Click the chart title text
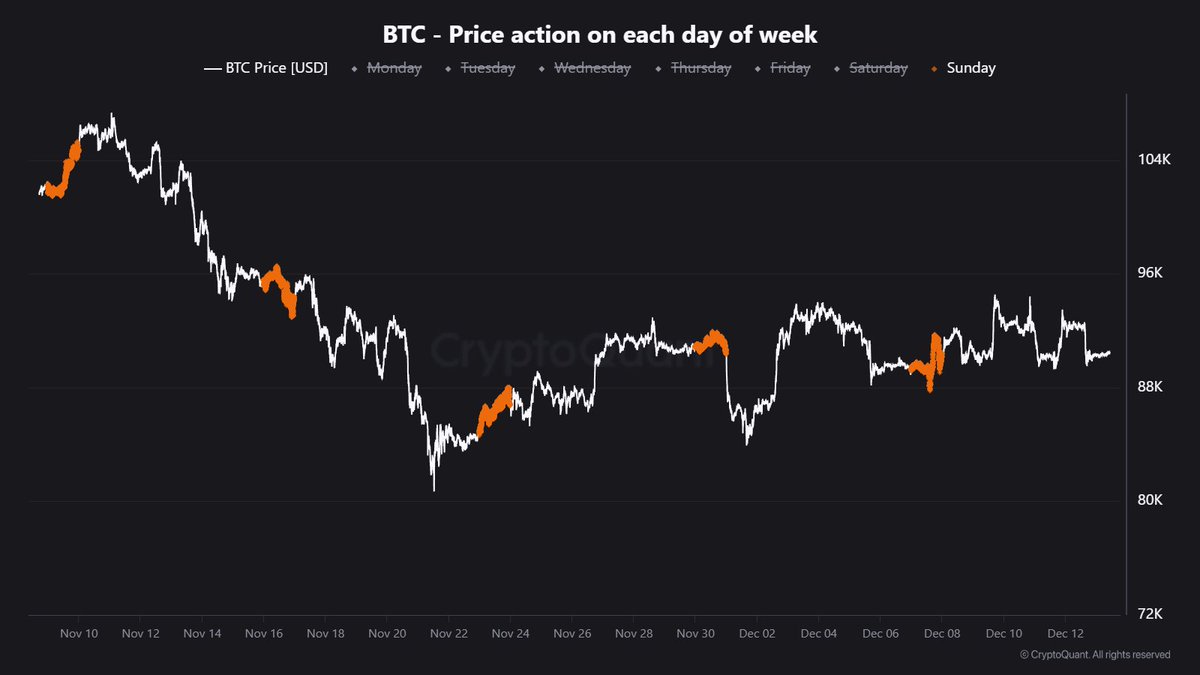Viewport: 1200px width, 675px height. 600,35
